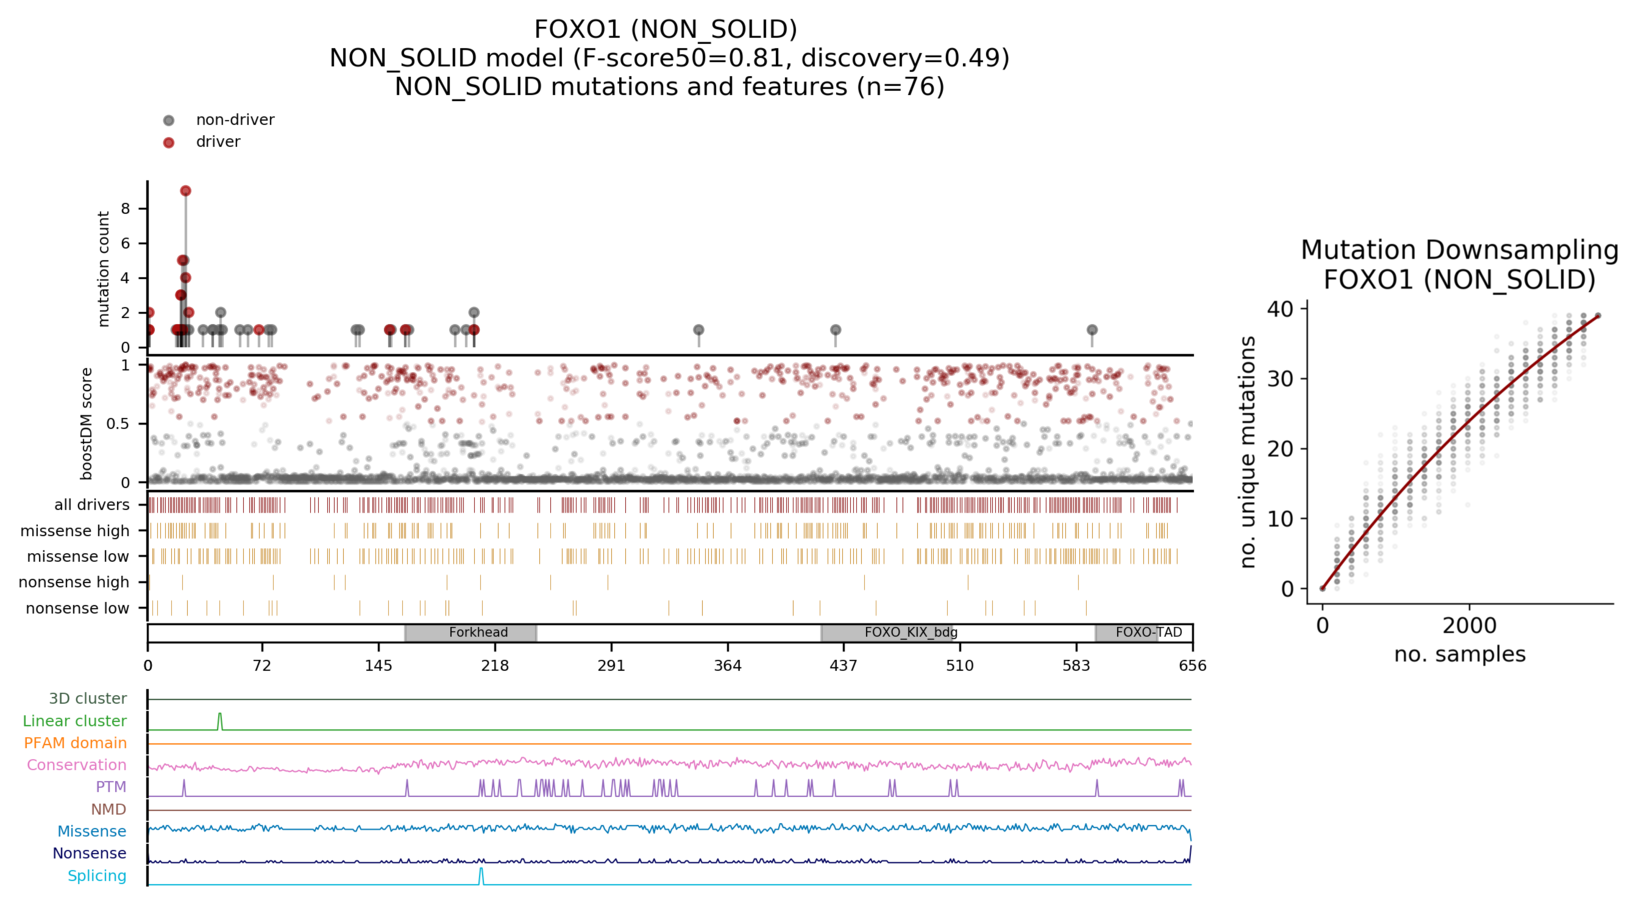Screen dimensions: 1633x906
Task: Select the Forkhead domain box
Action: coord(471,633)
